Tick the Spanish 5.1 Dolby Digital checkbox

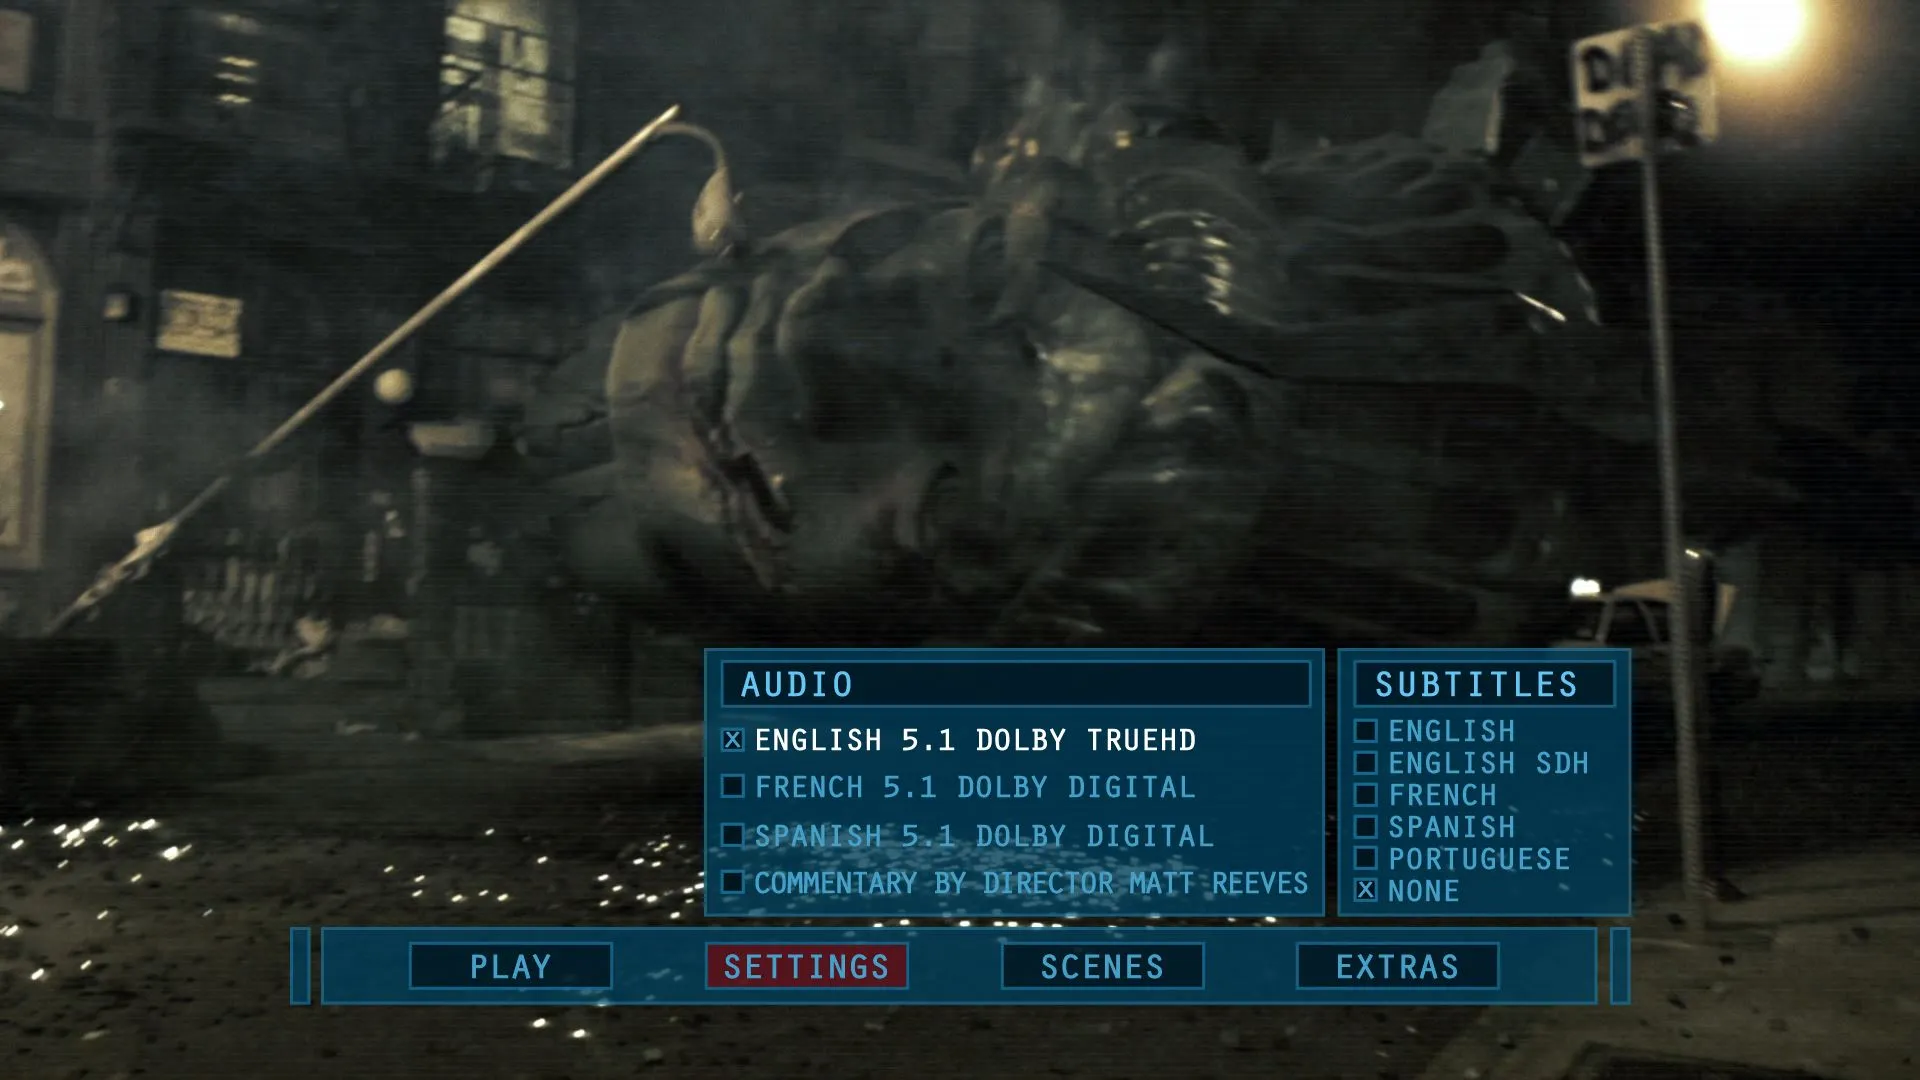(733, 835)
